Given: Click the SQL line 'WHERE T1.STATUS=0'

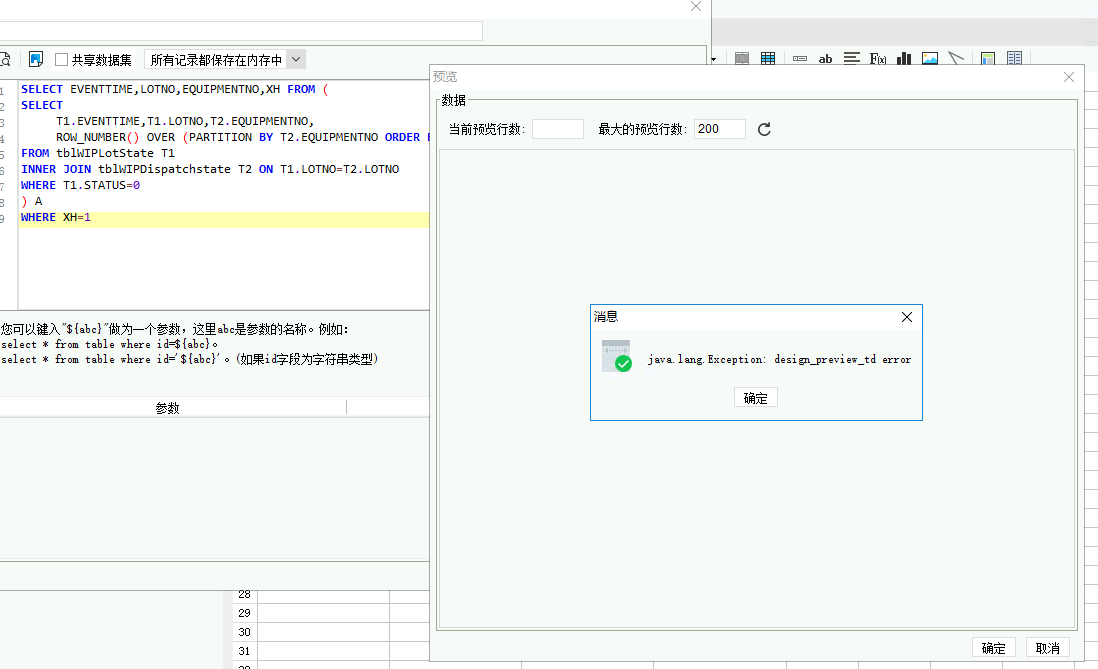Looking at the screenshot, I should point(81,186).
